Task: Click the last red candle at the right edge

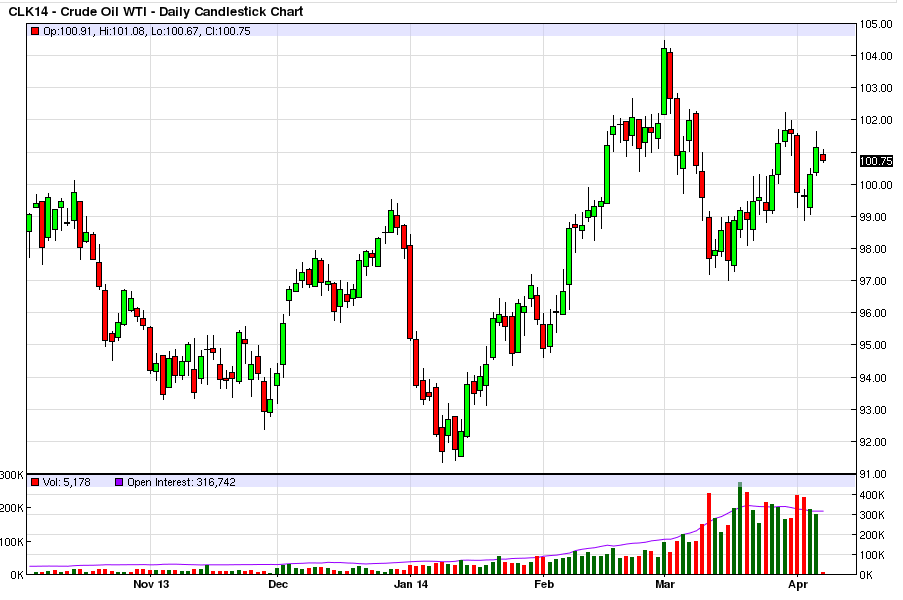Action: tap(823, 157)
